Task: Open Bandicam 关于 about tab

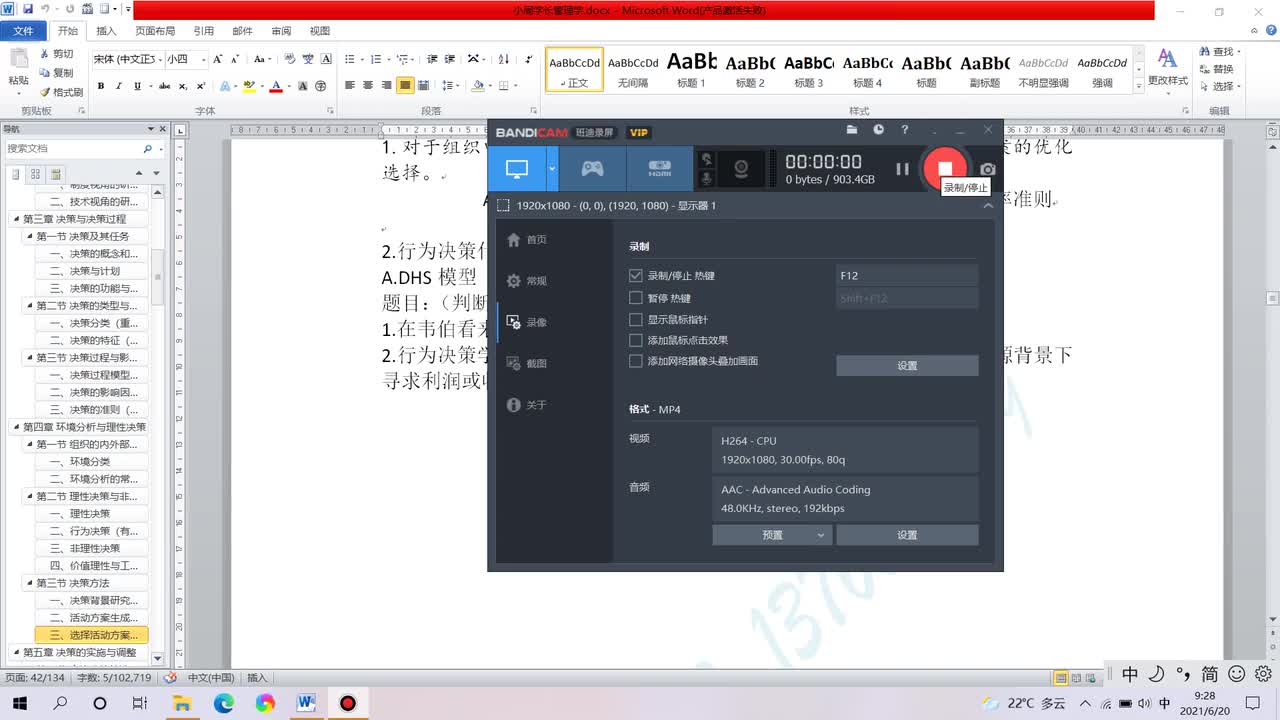Action: 527,405
